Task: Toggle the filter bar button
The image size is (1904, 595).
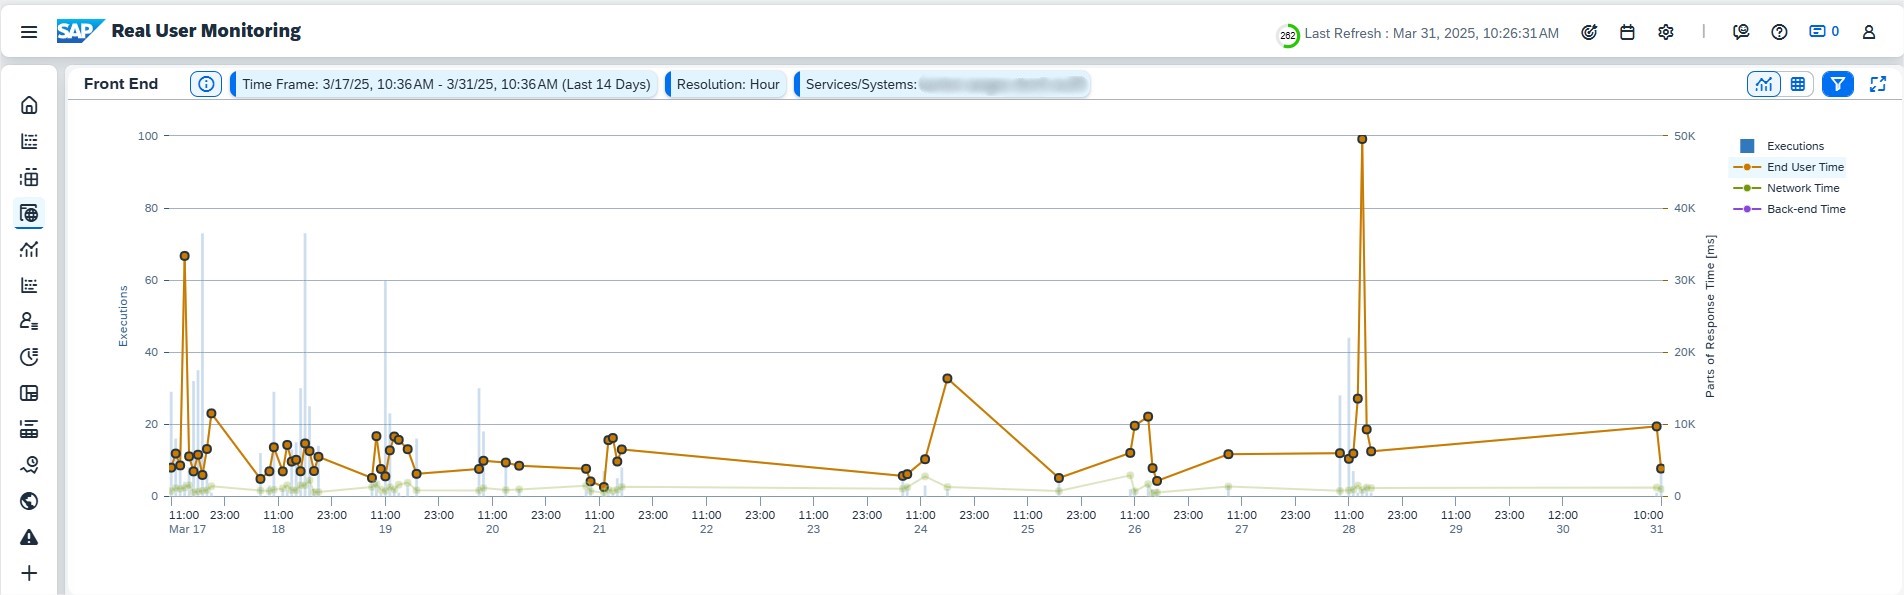Action: 1837,84
